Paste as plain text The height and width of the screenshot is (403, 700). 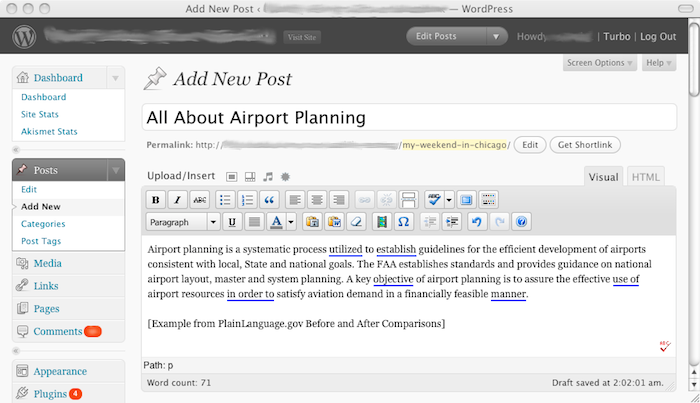coord(312,222)
